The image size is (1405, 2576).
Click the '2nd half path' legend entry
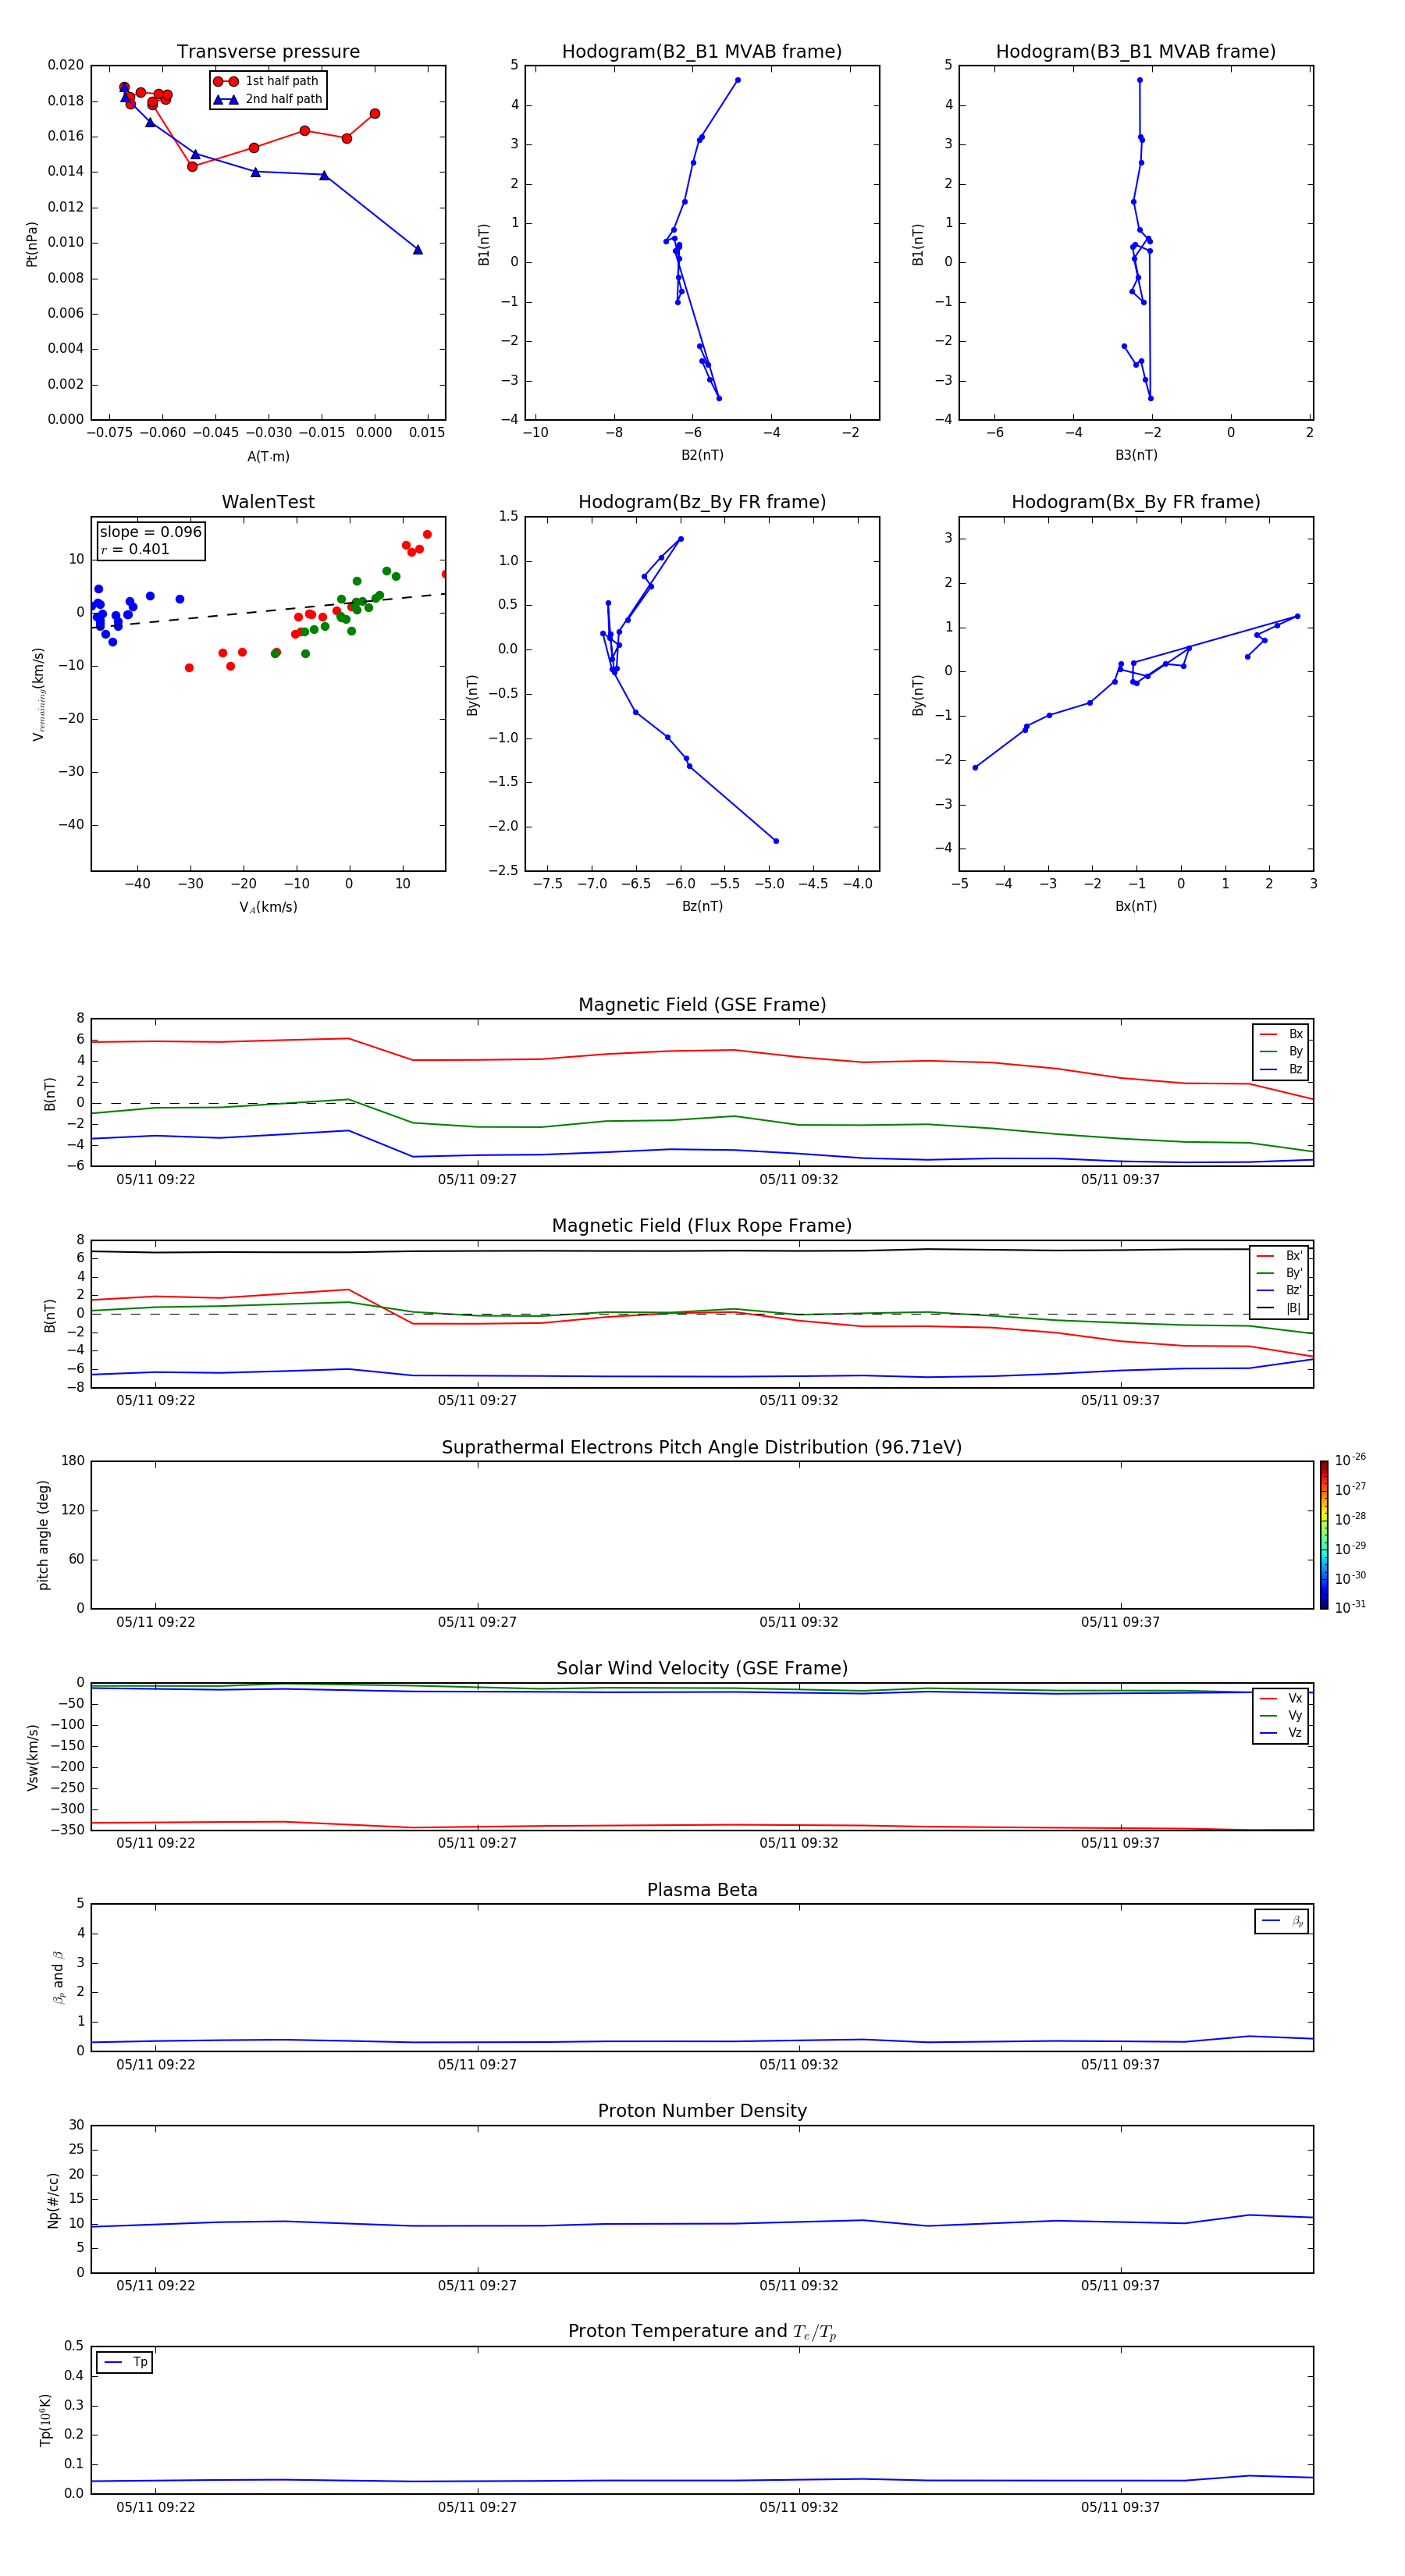click(x=268, y=99)
